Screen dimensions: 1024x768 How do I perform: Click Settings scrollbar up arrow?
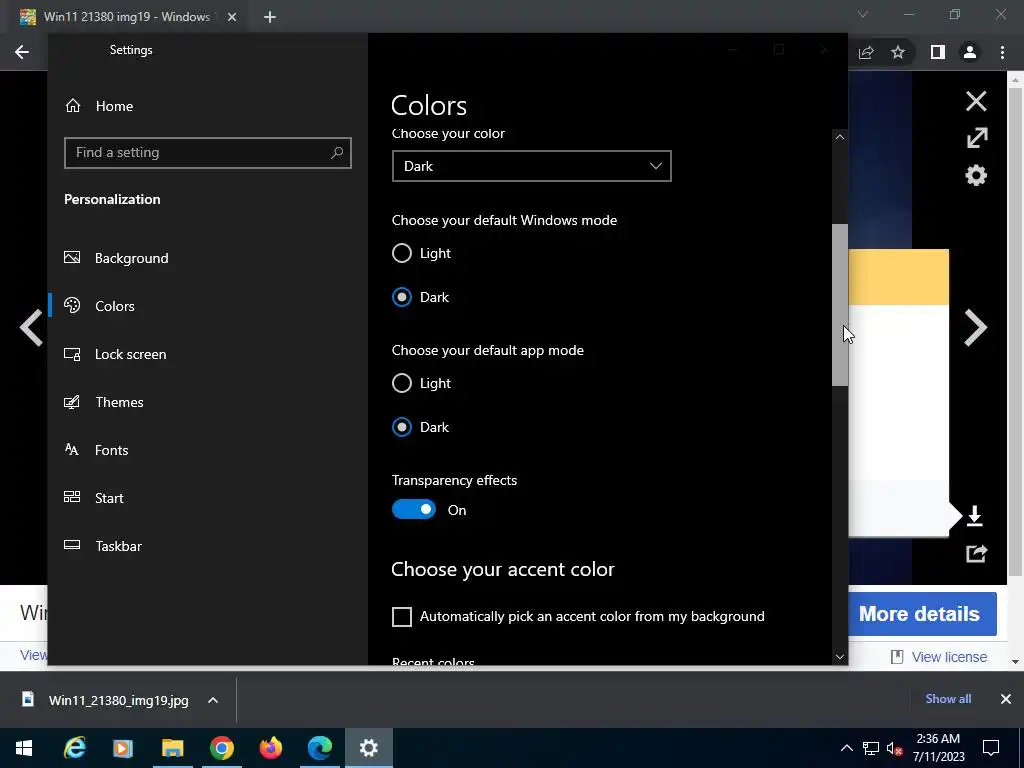pyautogui.click(x=840, y=137)
